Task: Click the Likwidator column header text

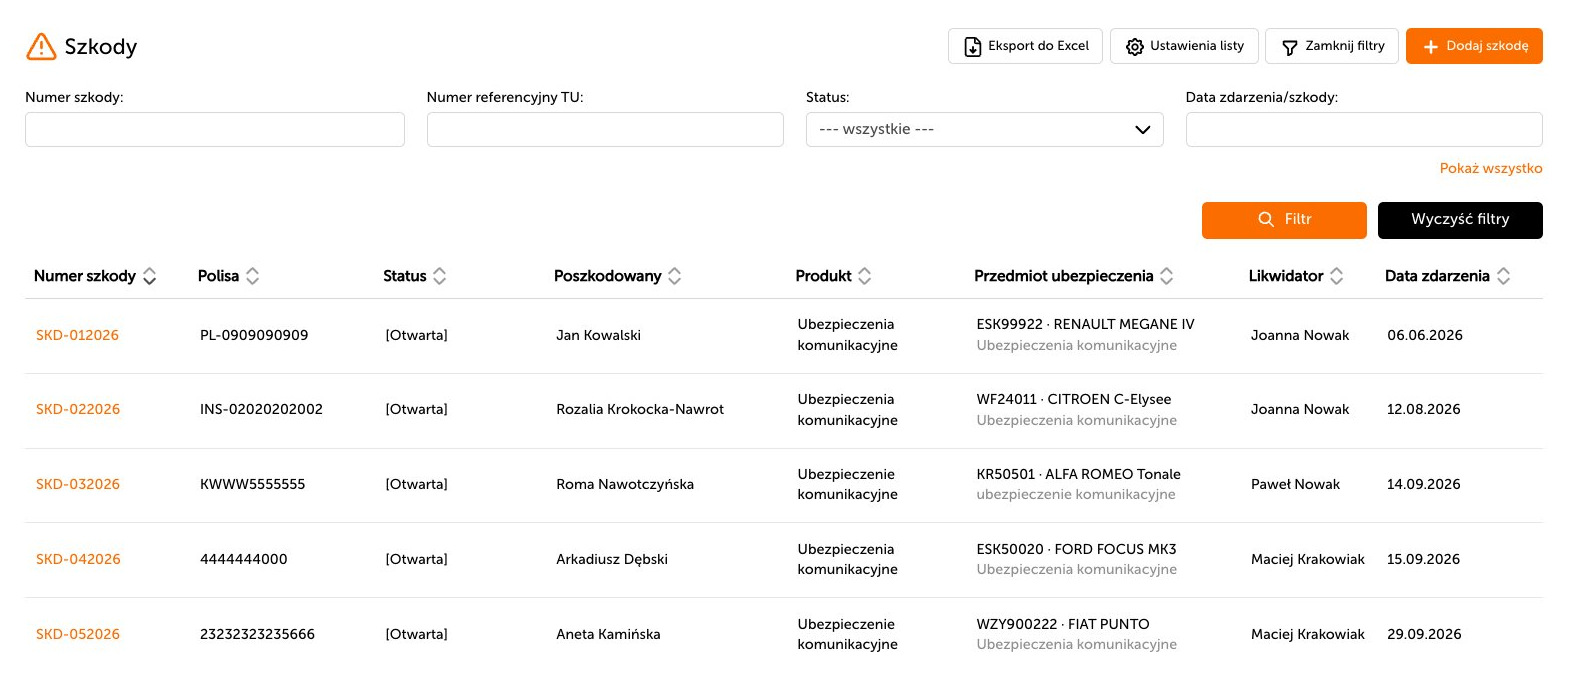Action: pyautogui.click(x=1286, y=276)
